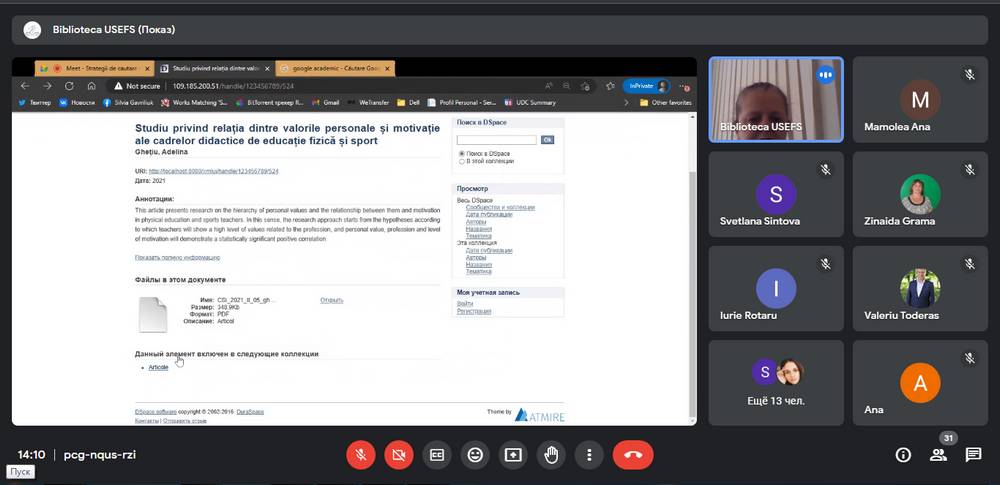Screen dimensions: 1000x485
Task: Show the participants people panel
Action: (938, 455)
